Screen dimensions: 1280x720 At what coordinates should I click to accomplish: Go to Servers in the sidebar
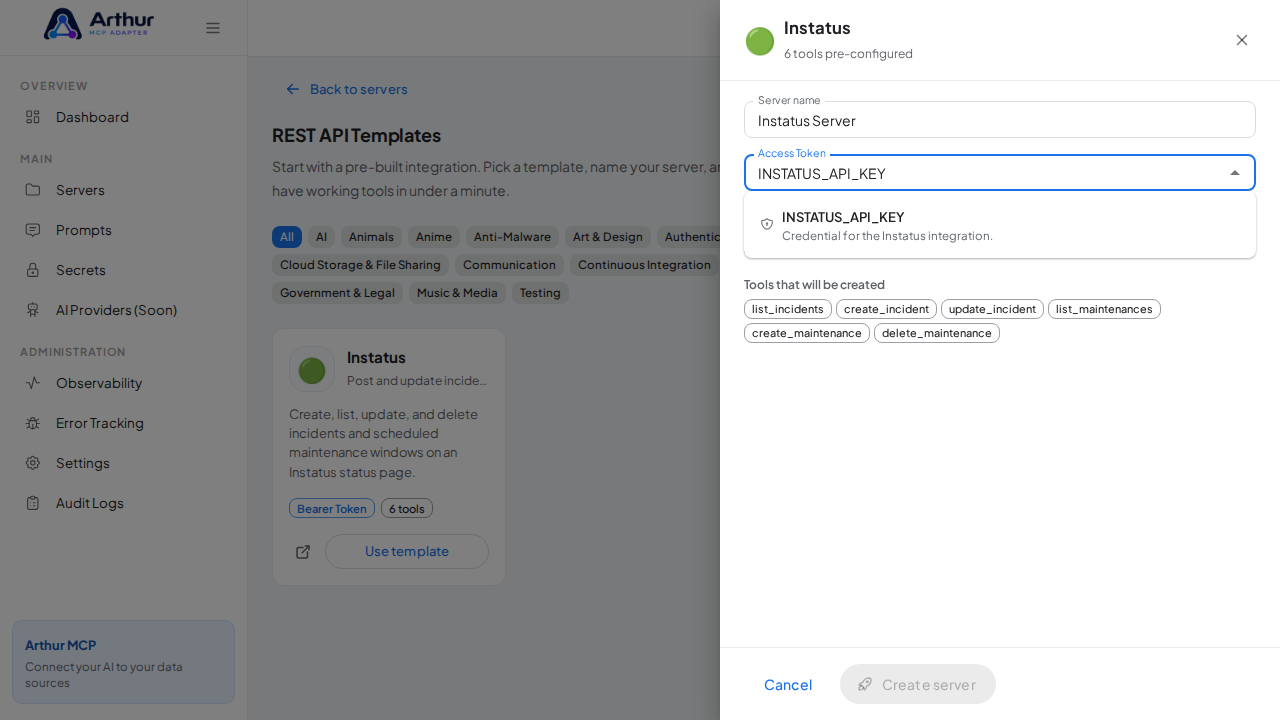(124, 190)
